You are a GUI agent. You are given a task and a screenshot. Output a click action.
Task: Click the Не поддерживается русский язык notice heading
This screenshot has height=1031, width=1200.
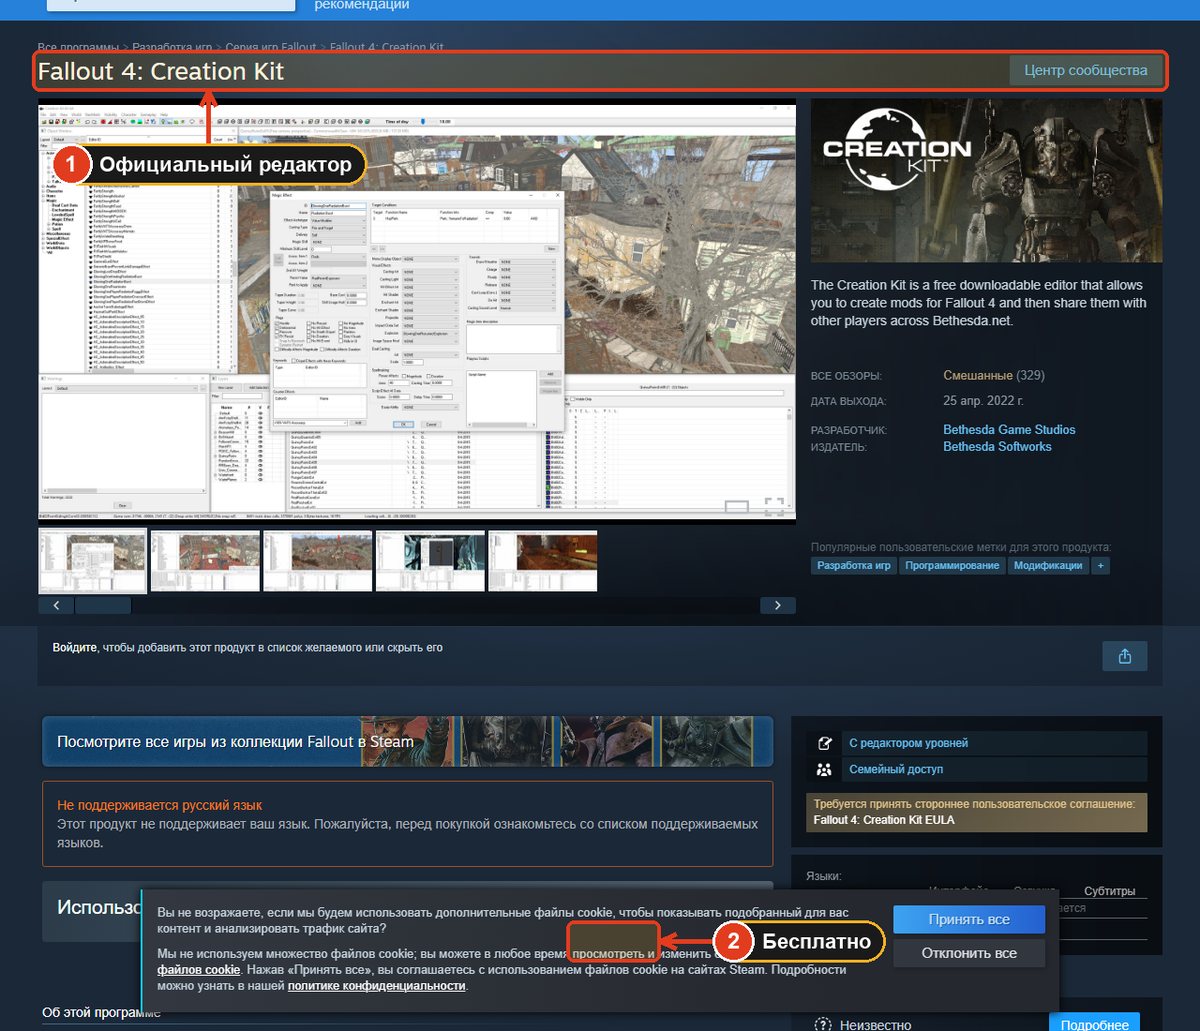160,804
